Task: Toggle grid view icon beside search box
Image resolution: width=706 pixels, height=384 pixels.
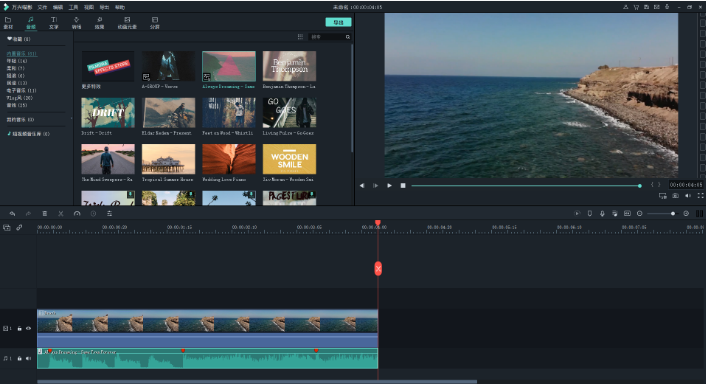Action: [x=300, y=37]
